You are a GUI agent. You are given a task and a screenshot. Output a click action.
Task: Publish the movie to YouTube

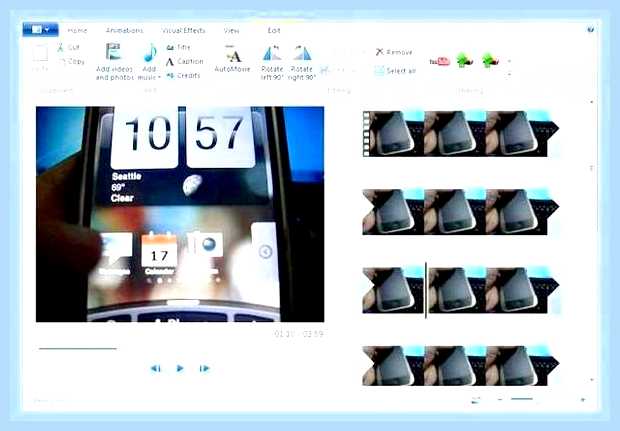(x=440, y=61)
